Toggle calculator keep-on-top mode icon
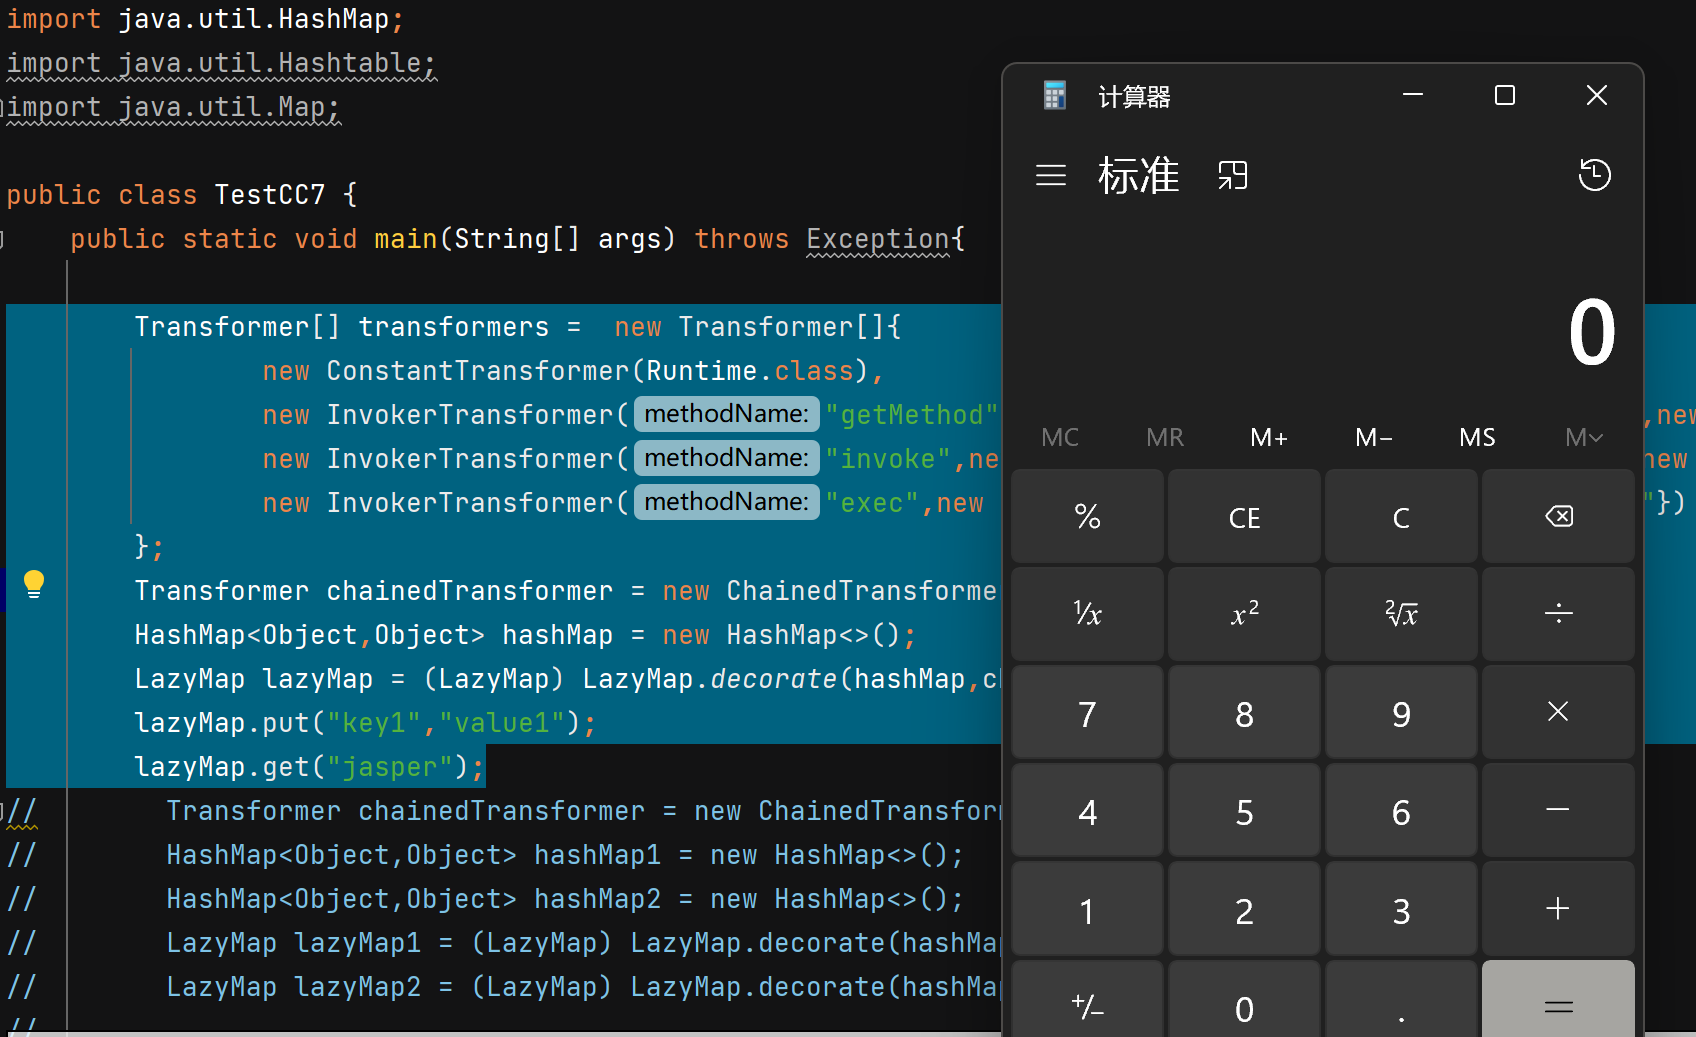 [1233, 176]
